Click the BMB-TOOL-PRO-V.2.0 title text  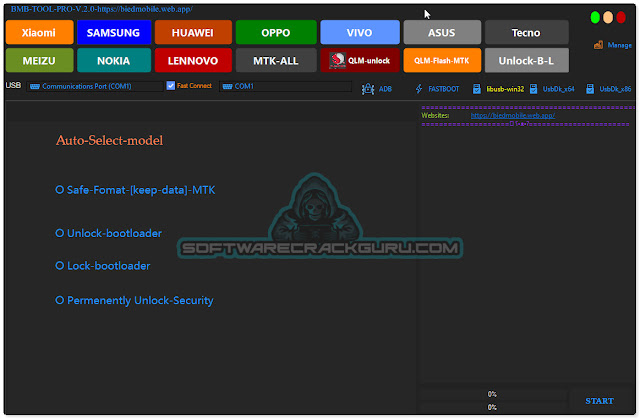102,9
